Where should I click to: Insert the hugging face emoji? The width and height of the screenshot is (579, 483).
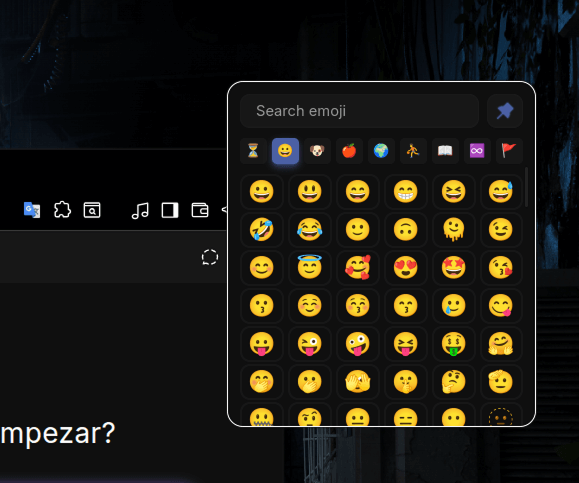pyautogui.click(x=501, y=343)
